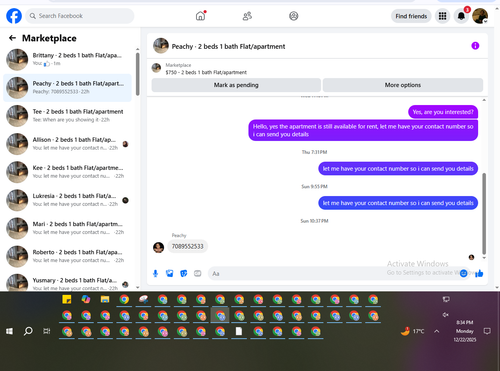
Task: Open the notifications bell
Action: coord(461,16)
